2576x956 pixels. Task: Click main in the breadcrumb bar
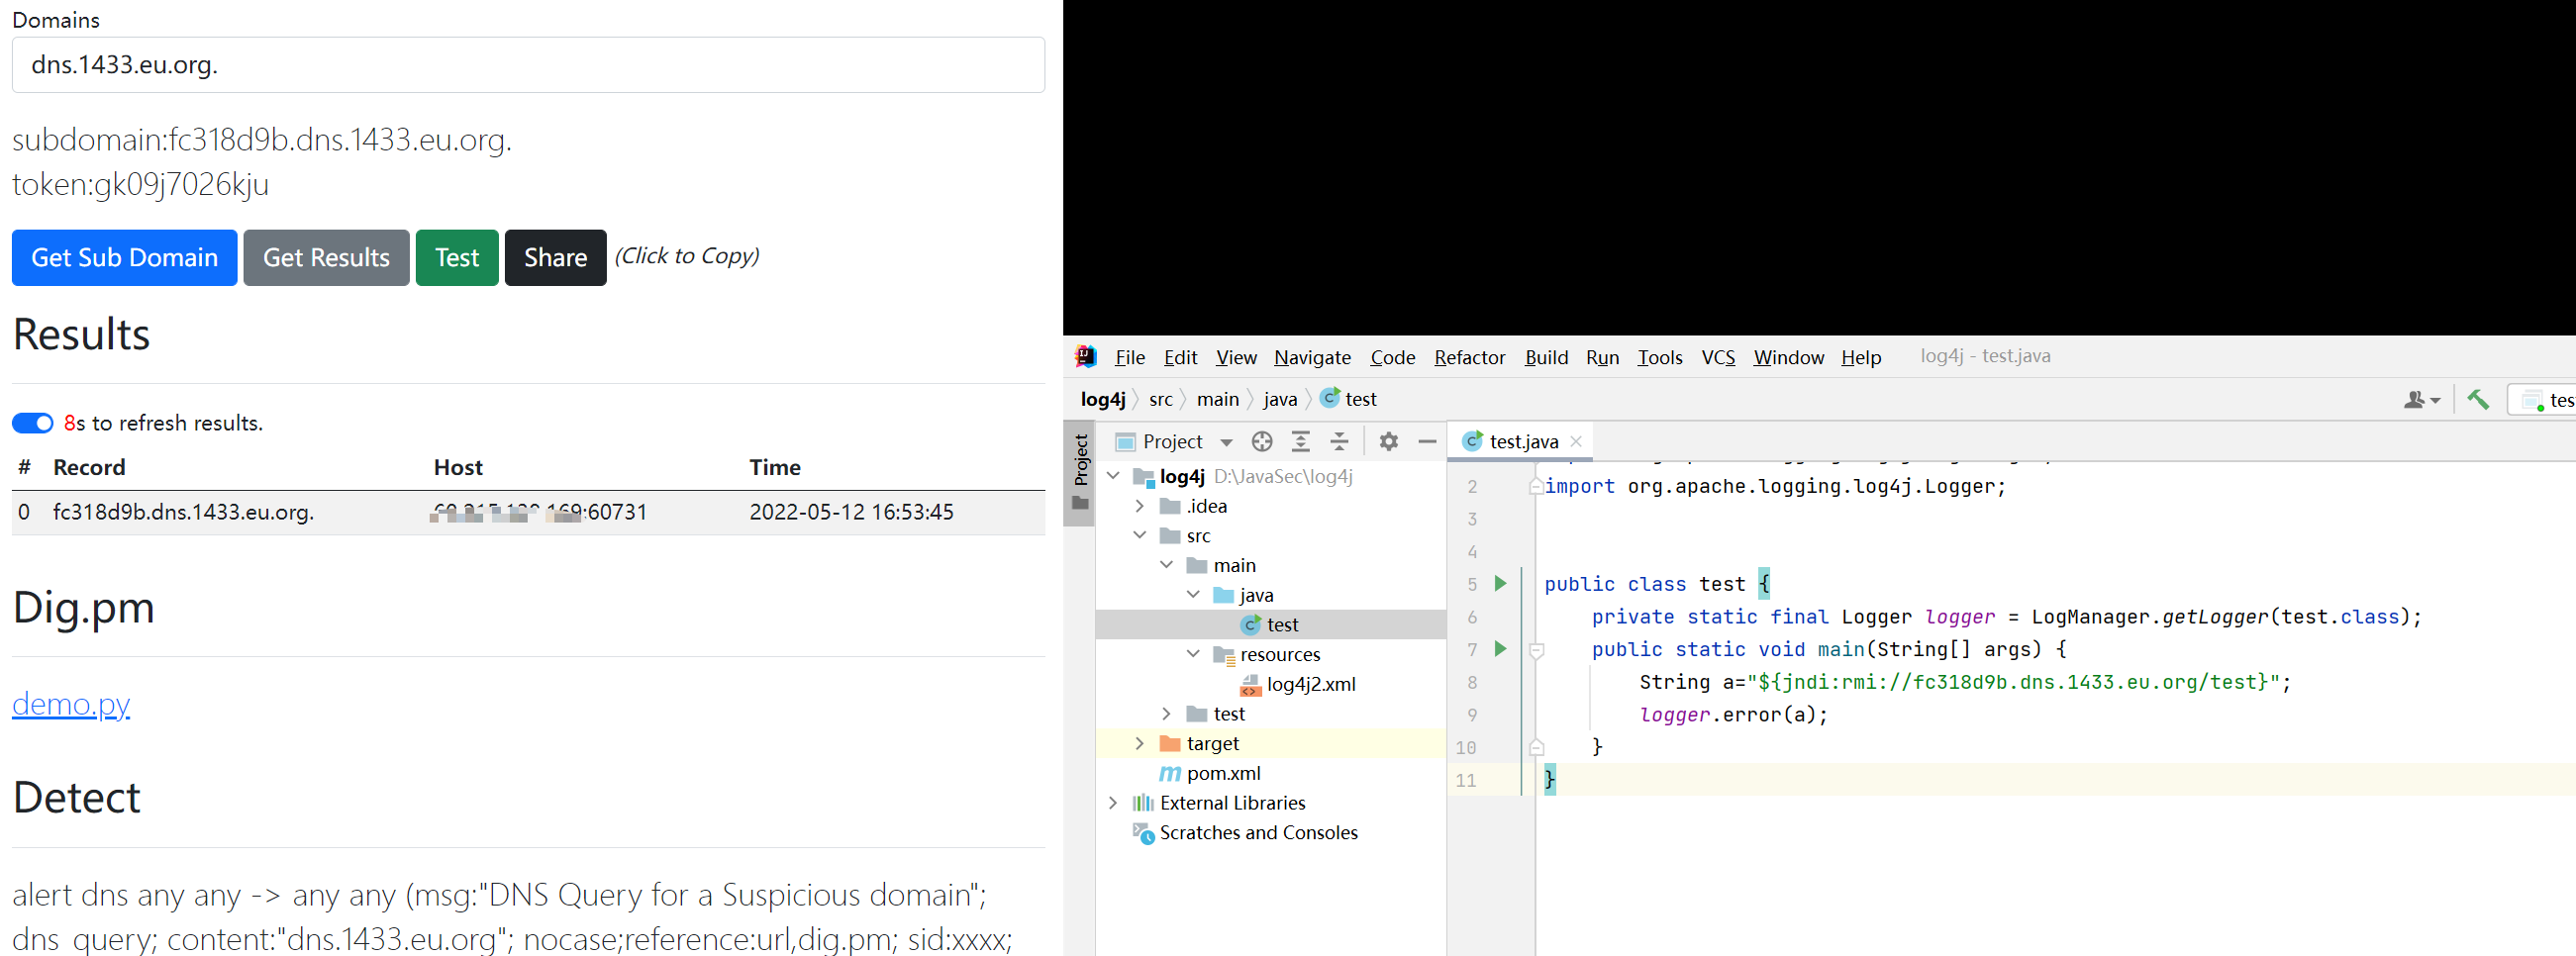[1217, 399]
